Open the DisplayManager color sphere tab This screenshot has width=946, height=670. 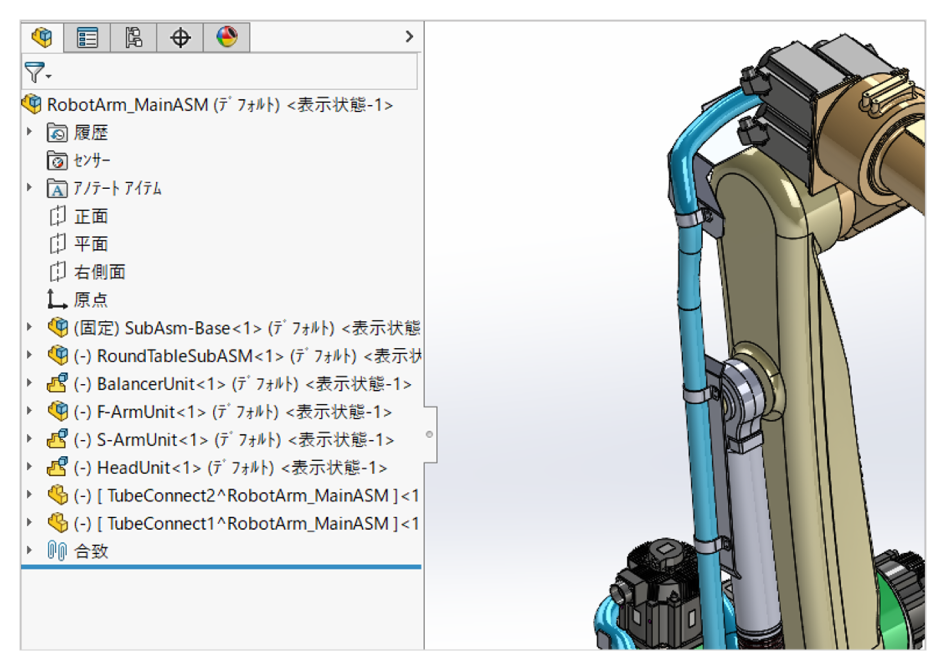(x=227, y=38)
